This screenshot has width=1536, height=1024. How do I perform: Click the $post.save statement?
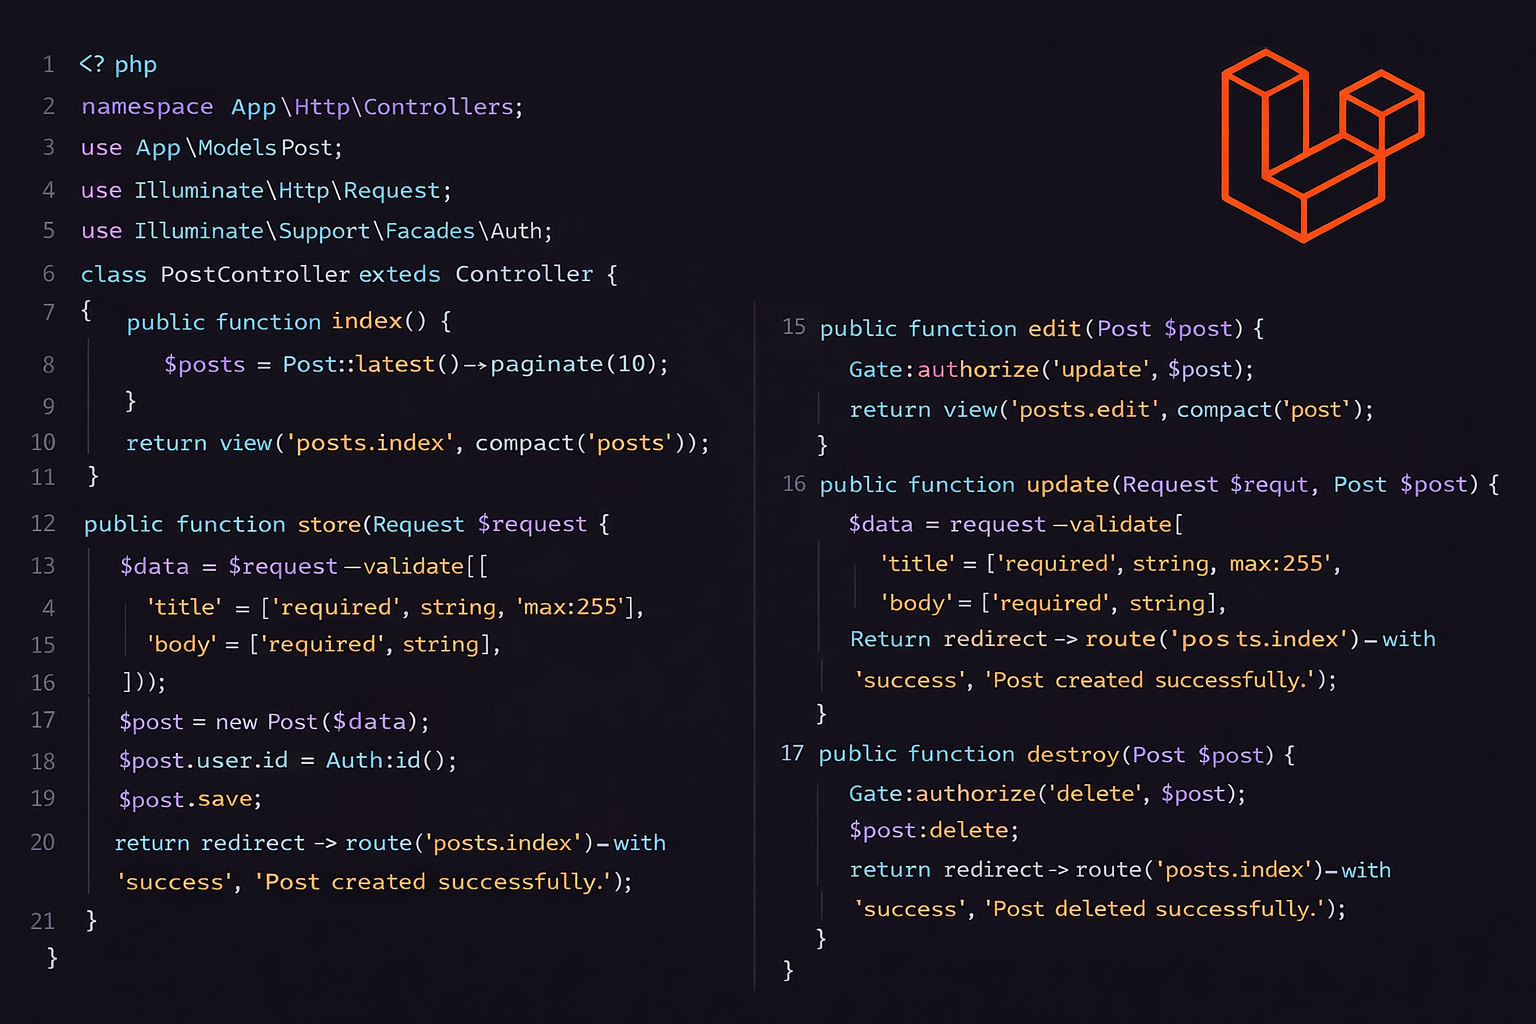click(x=190, y=800)
